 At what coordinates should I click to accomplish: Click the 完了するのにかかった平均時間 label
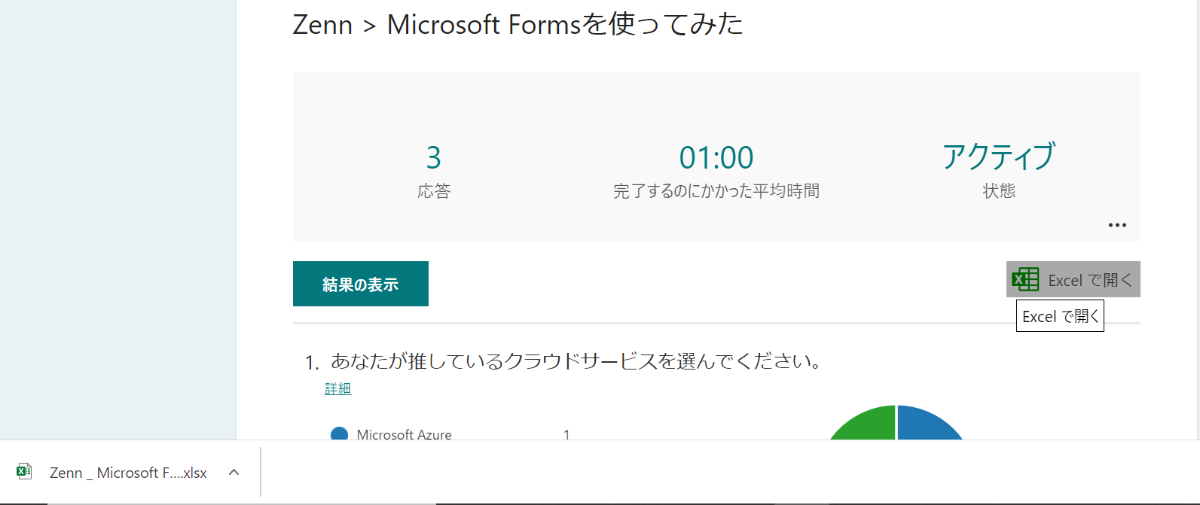click(x=716, y=191)
